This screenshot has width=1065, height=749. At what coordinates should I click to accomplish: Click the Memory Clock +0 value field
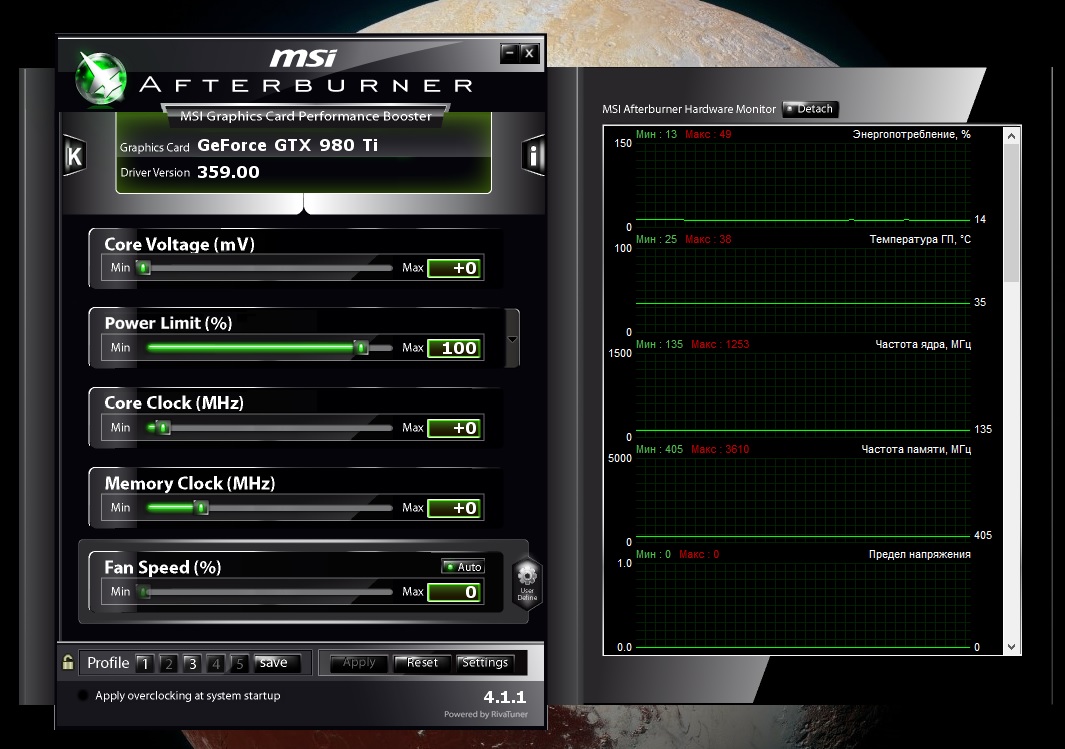click(455, 508)
